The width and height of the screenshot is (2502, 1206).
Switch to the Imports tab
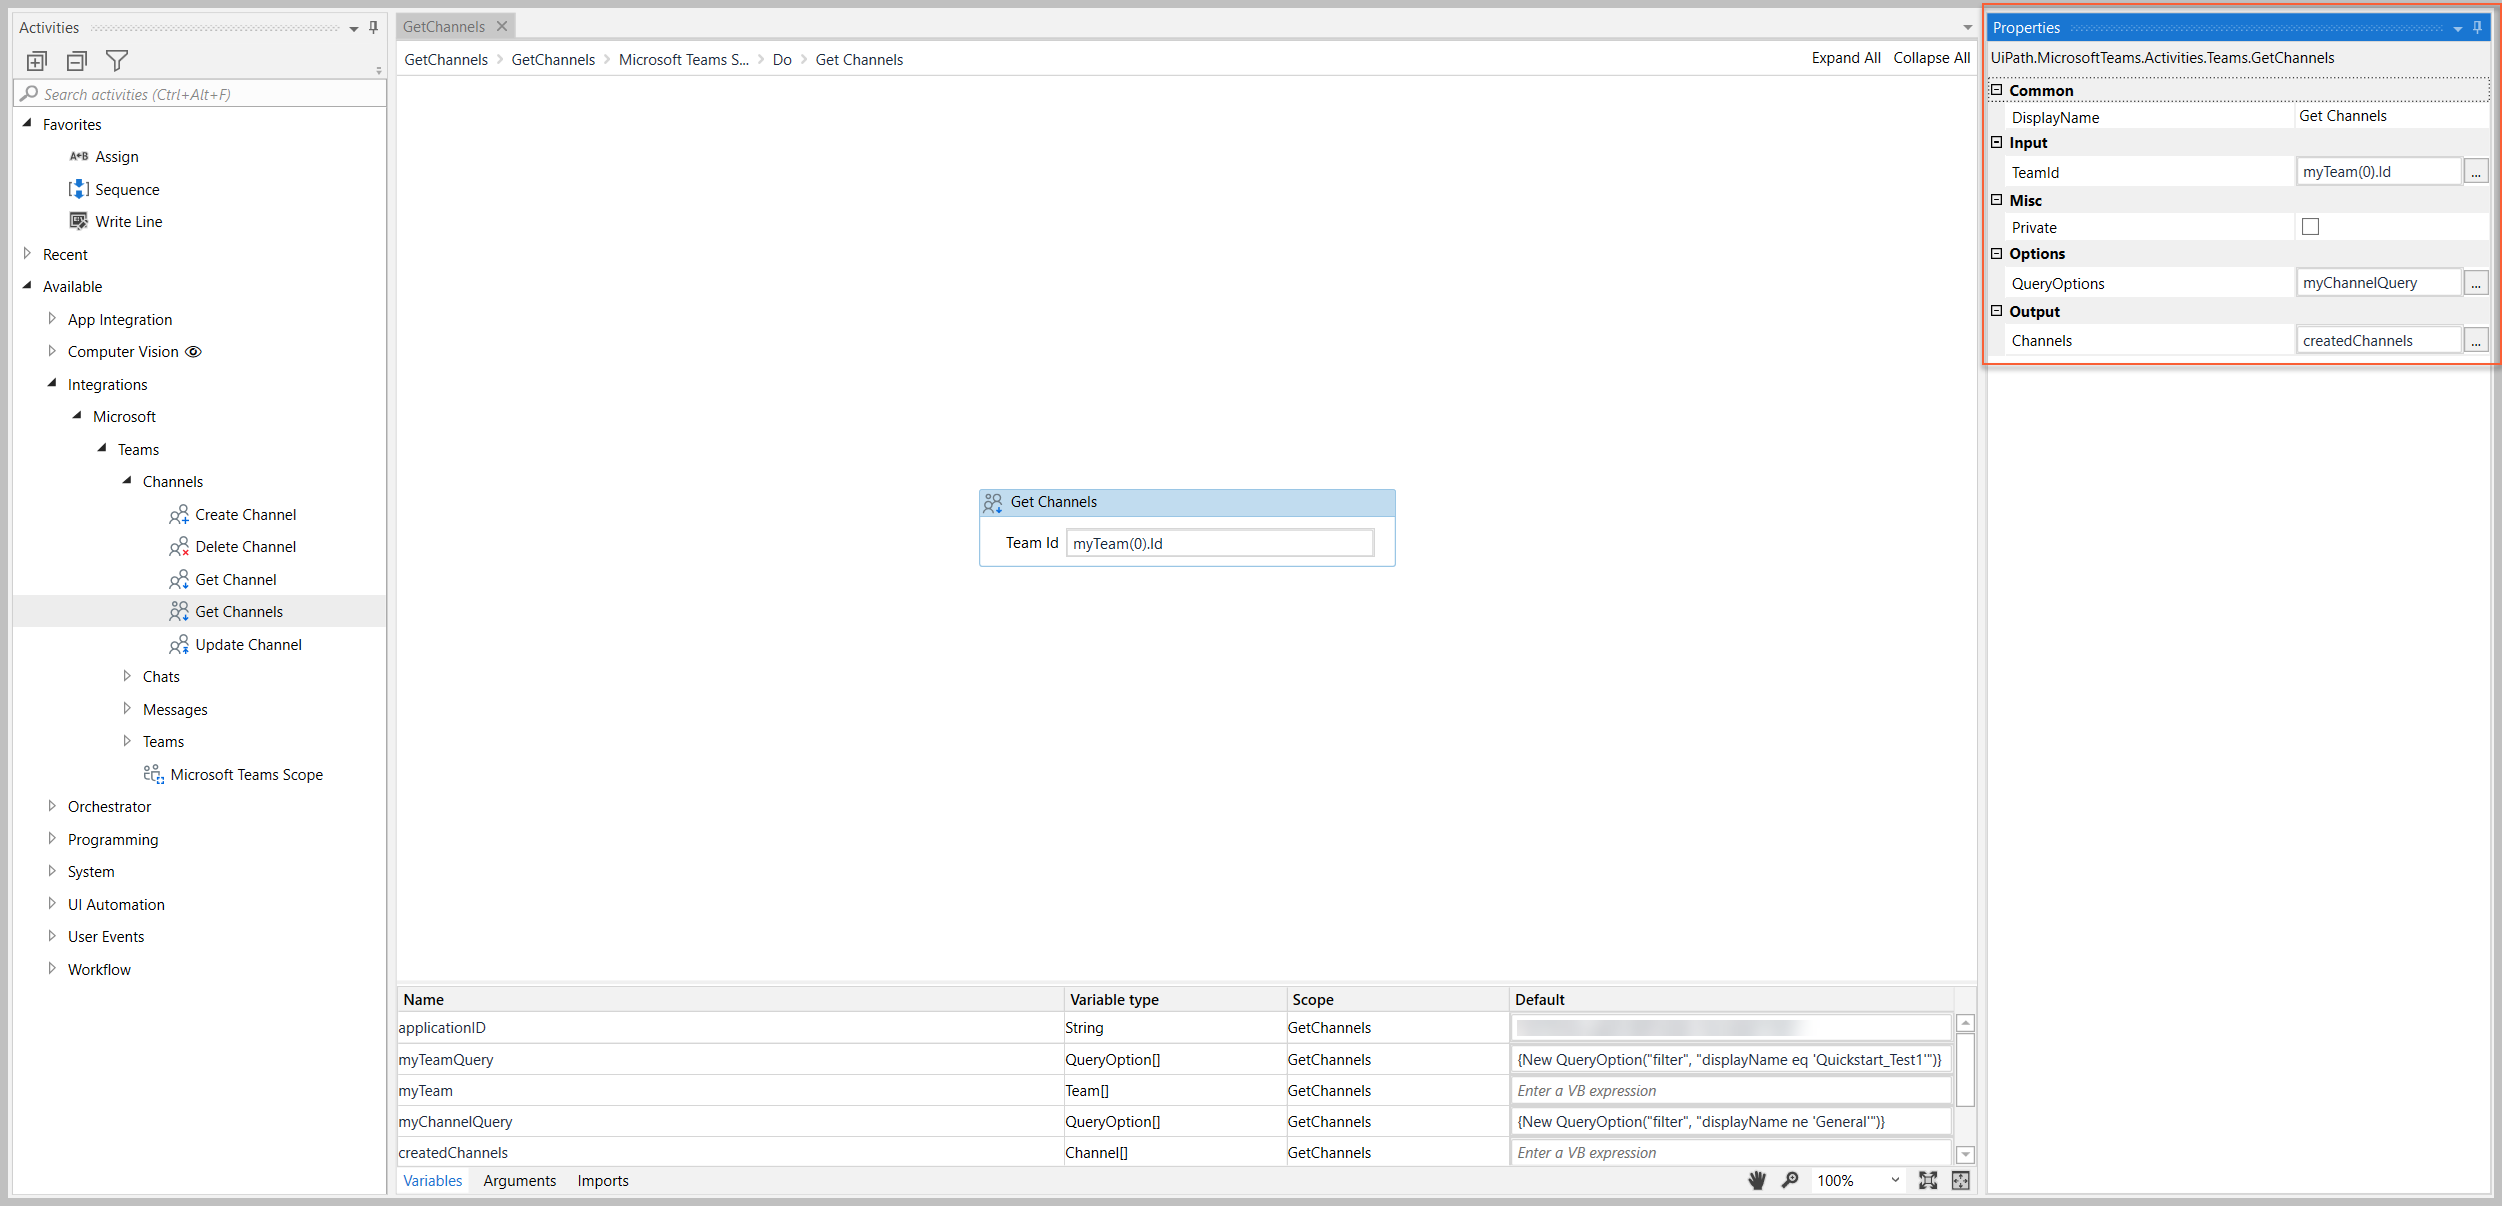[x=603, y=1181]
